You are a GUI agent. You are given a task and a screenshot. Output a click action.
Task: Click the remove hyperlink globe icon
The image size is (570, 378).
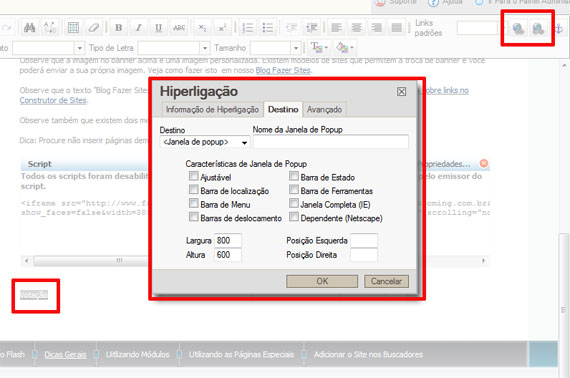[538, 28]
